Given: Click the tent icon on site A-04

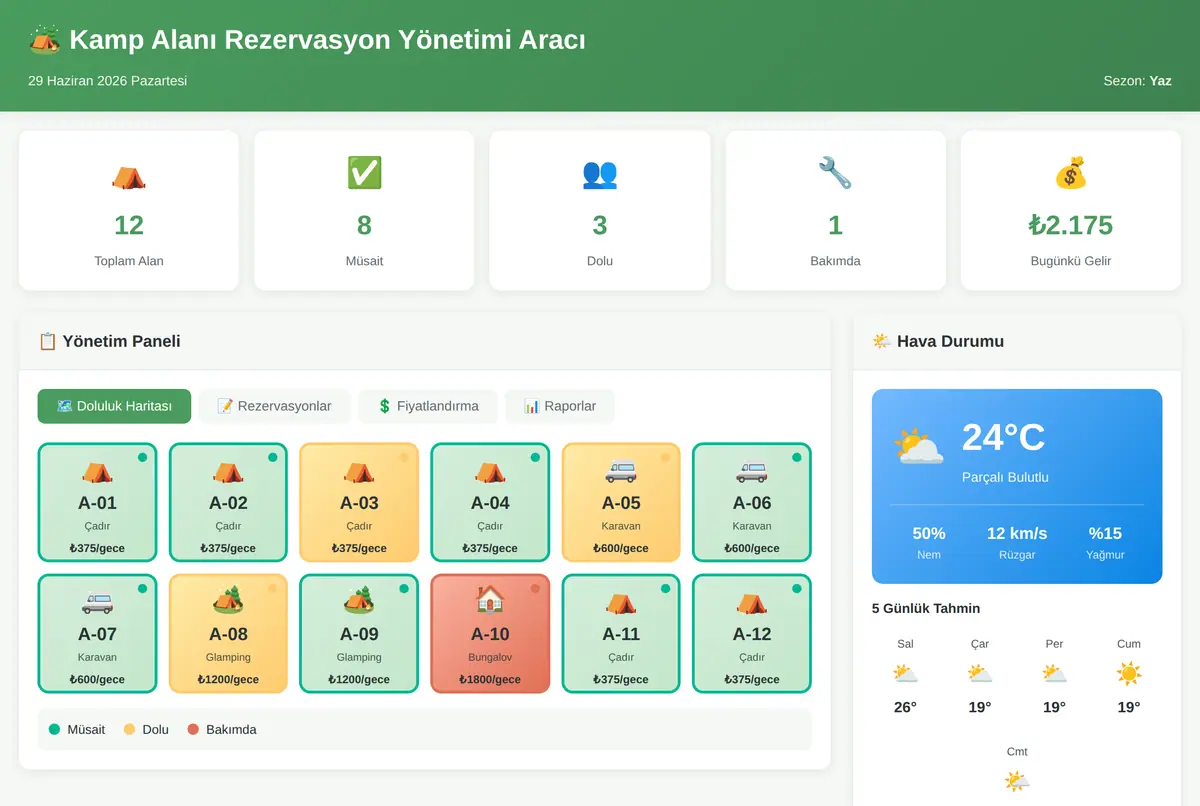Looking at the screenshot, I should coord(490,472).
